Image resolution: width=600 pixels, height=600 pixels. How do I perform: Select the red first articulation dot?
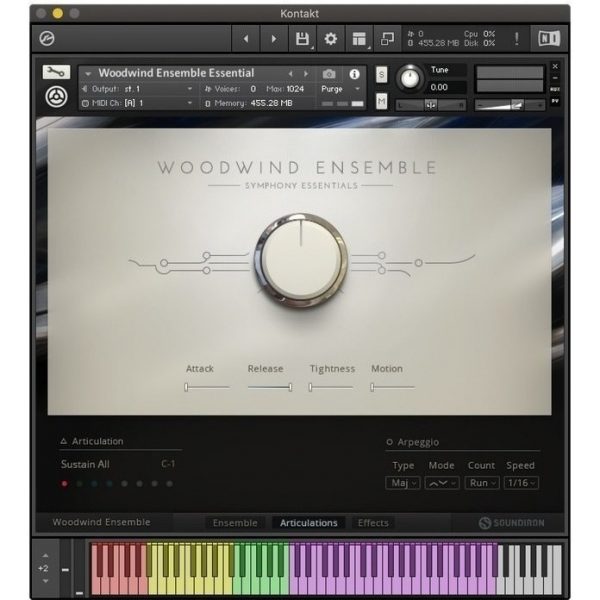coord(64,484)
